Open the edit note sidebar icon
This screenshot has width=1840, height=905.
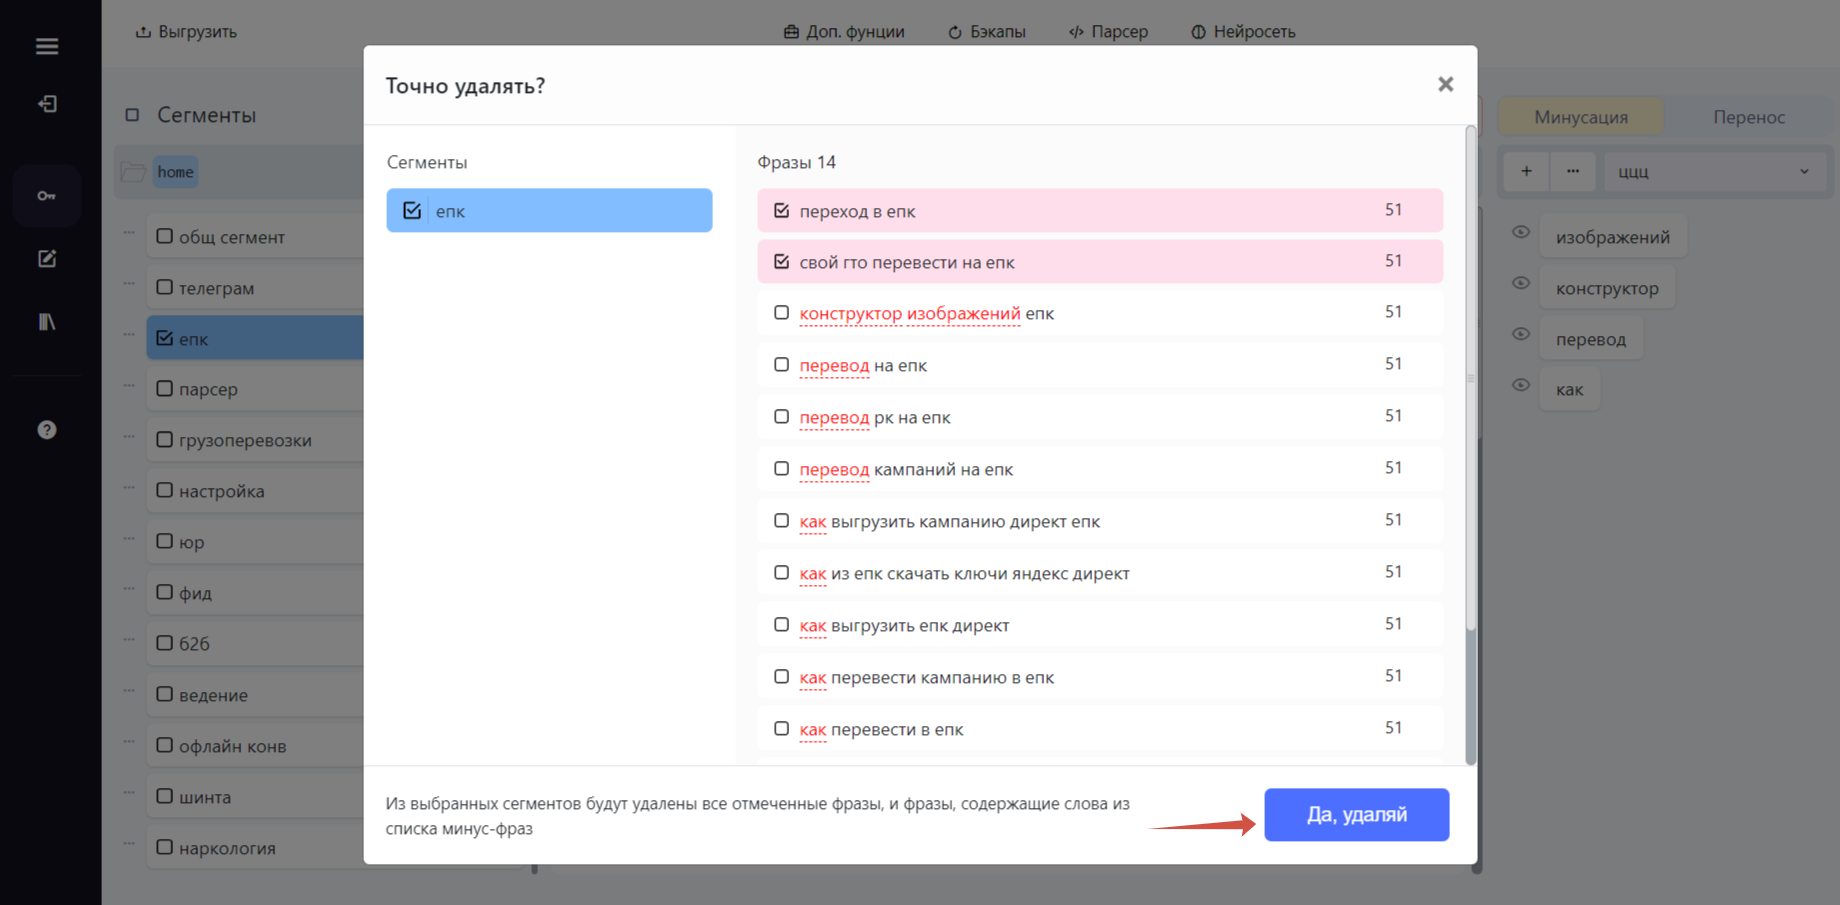coord(47,259)
